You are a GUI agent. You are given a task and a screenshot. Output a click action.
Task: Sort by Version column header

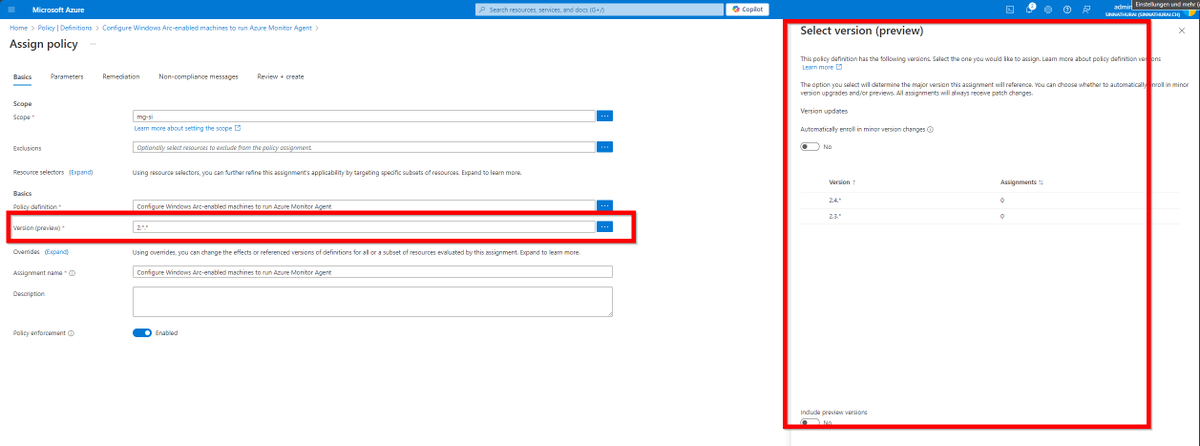click(x=842, y=183)
